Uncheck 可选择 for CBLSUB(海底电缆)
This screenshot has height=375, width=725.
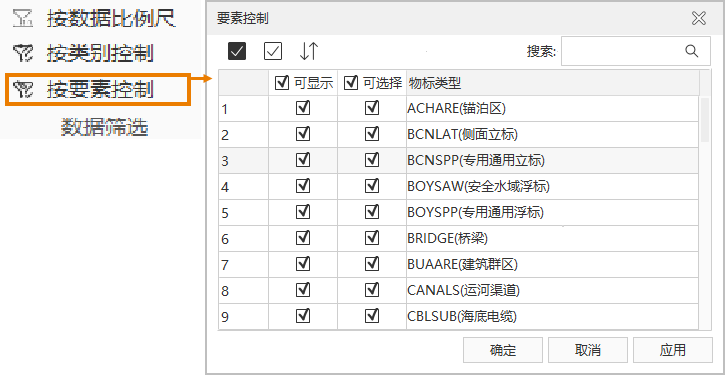coord(372,316)
